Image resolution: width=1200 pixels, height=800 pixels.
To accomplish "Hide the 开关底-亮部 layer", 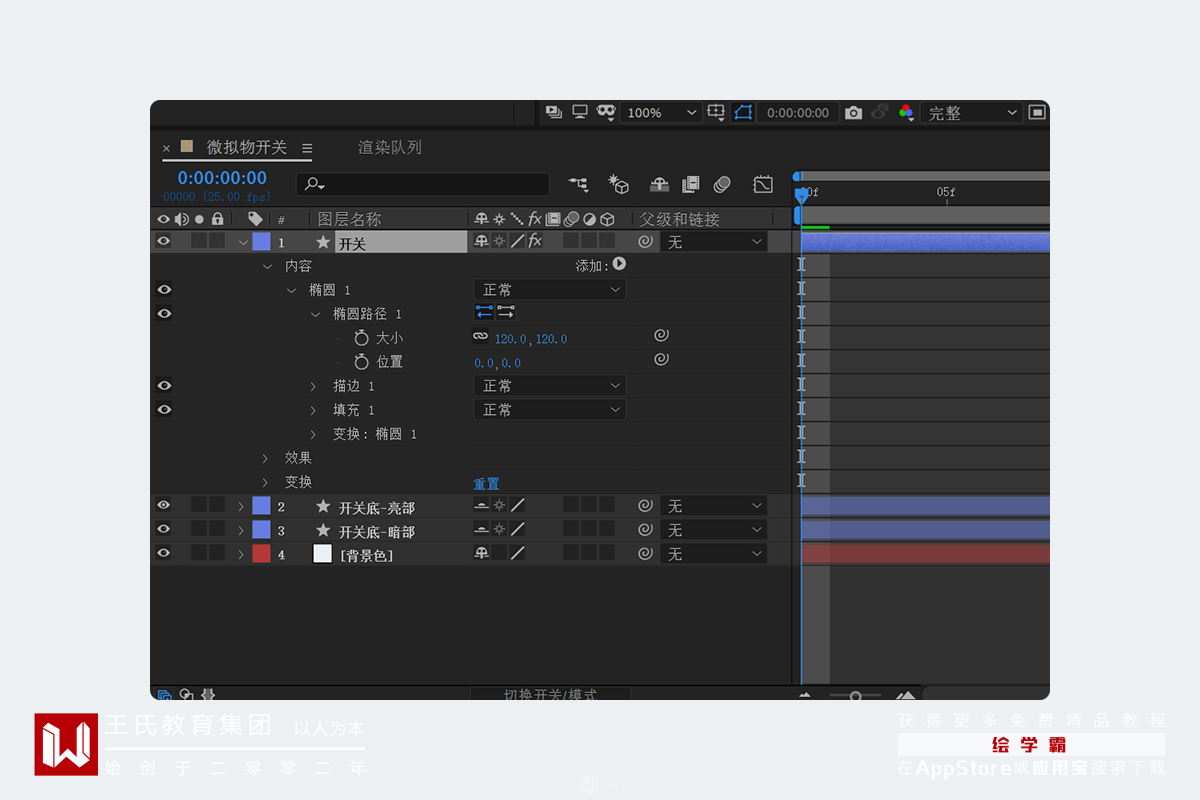I will point(164,505).
